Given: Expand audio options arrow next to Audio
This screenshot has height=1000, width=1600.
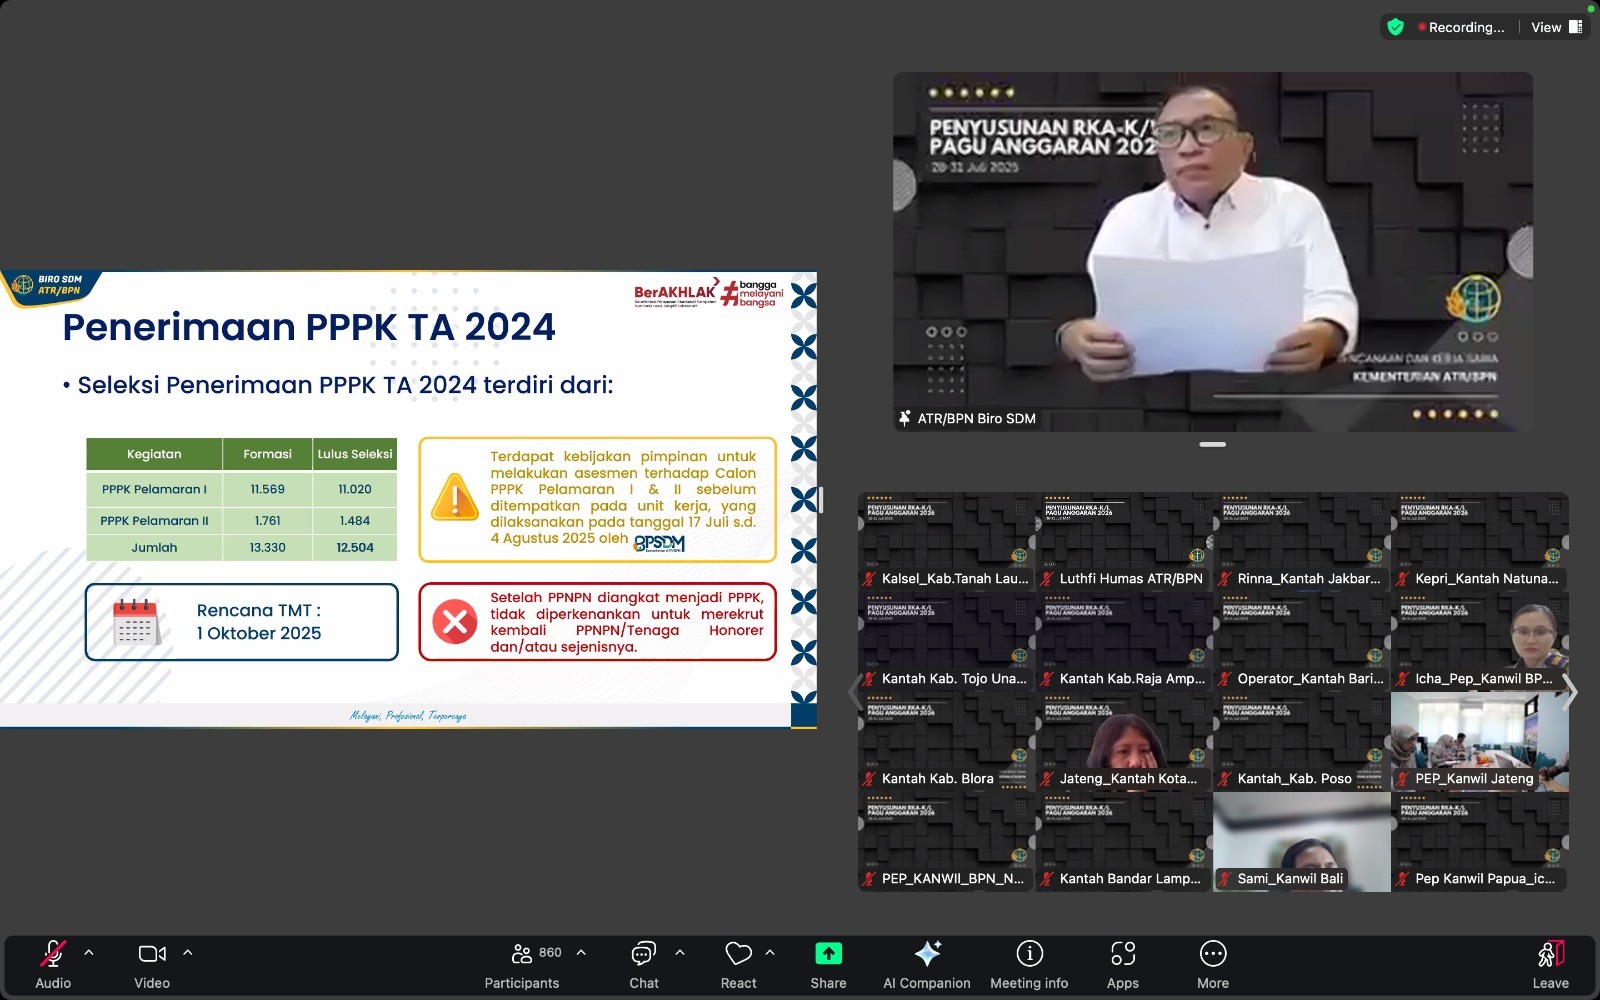Looking at the screenshot, I should (89, 953).
